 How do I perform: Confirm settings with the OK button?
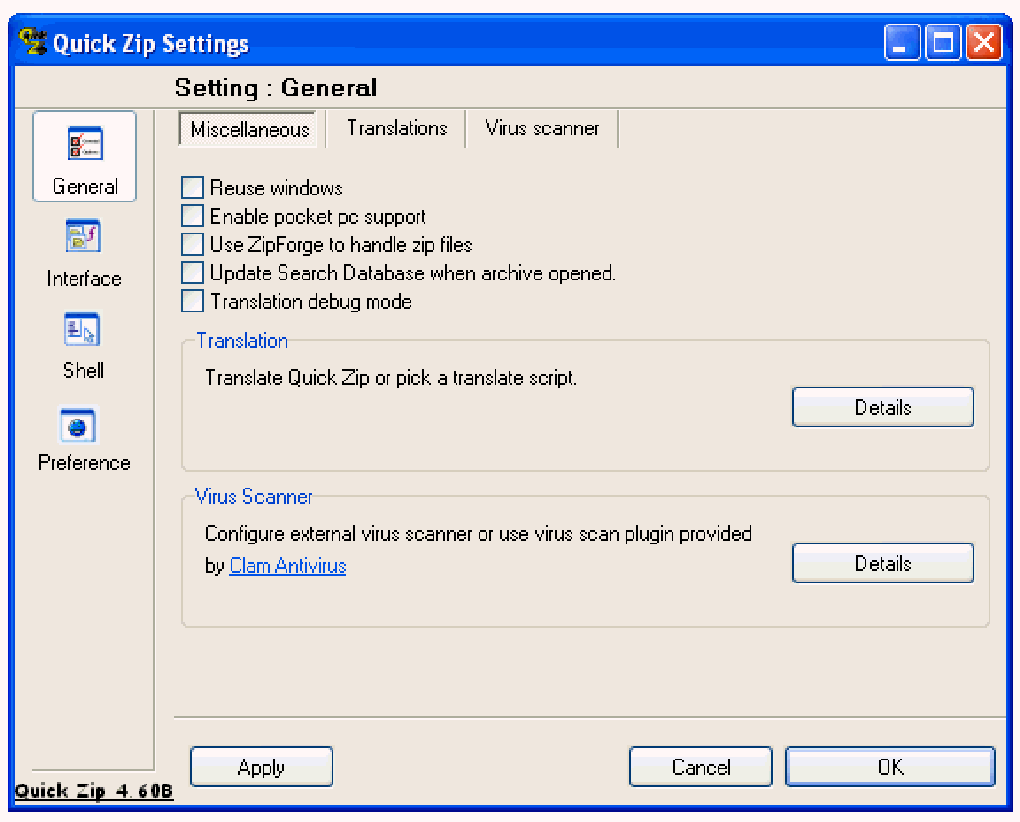(890, 767)
